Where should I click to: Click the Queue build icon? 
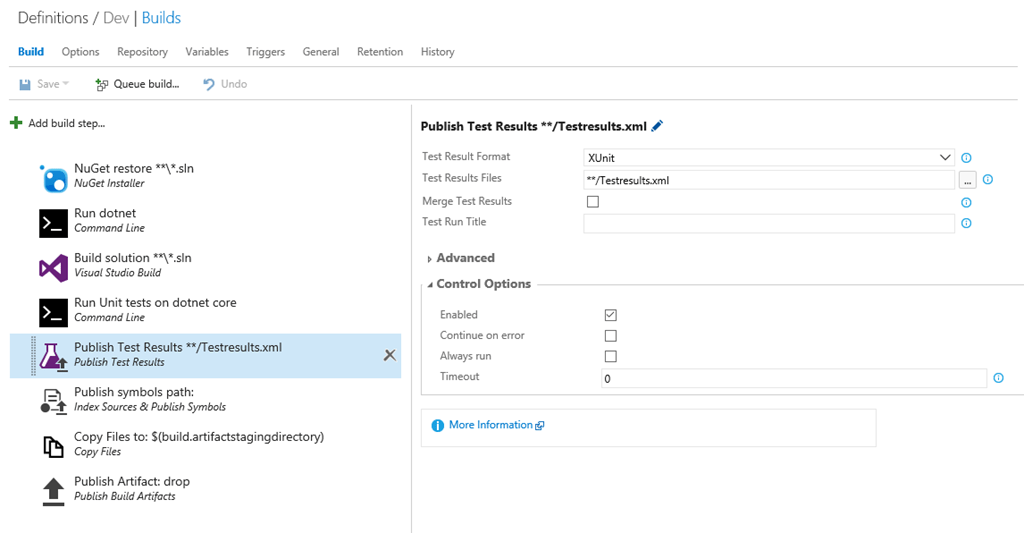101,84
